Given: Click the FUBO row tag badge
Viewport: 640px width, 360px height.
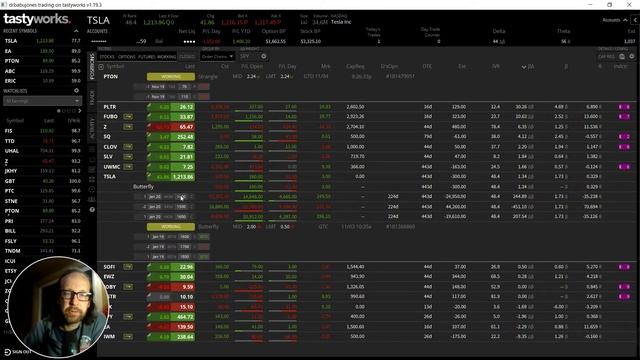Looking at the screenshot, I should pyautogui.click(x=128, y=117).
